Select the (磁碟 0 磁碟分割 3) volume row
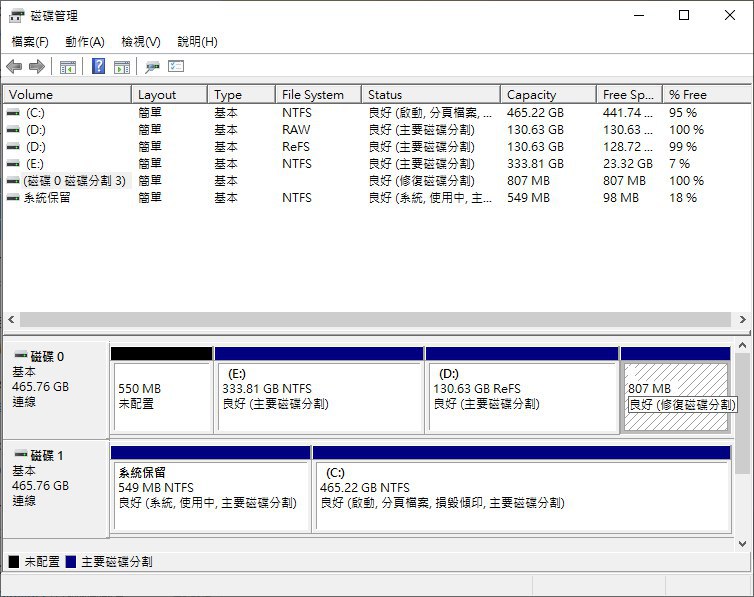Screen dimensions: 754x597 [377, 181]
